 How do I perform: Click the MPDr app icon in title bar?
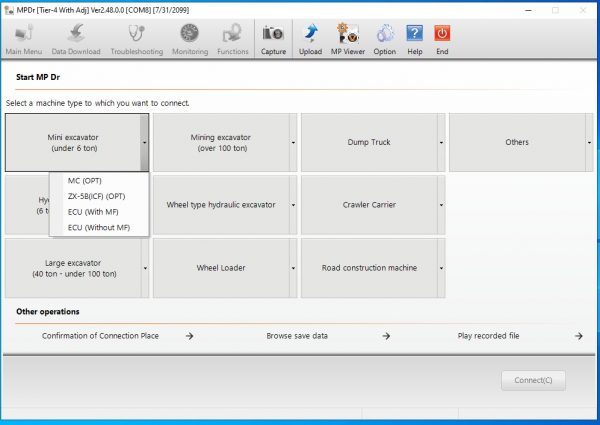tap(8, 10)
